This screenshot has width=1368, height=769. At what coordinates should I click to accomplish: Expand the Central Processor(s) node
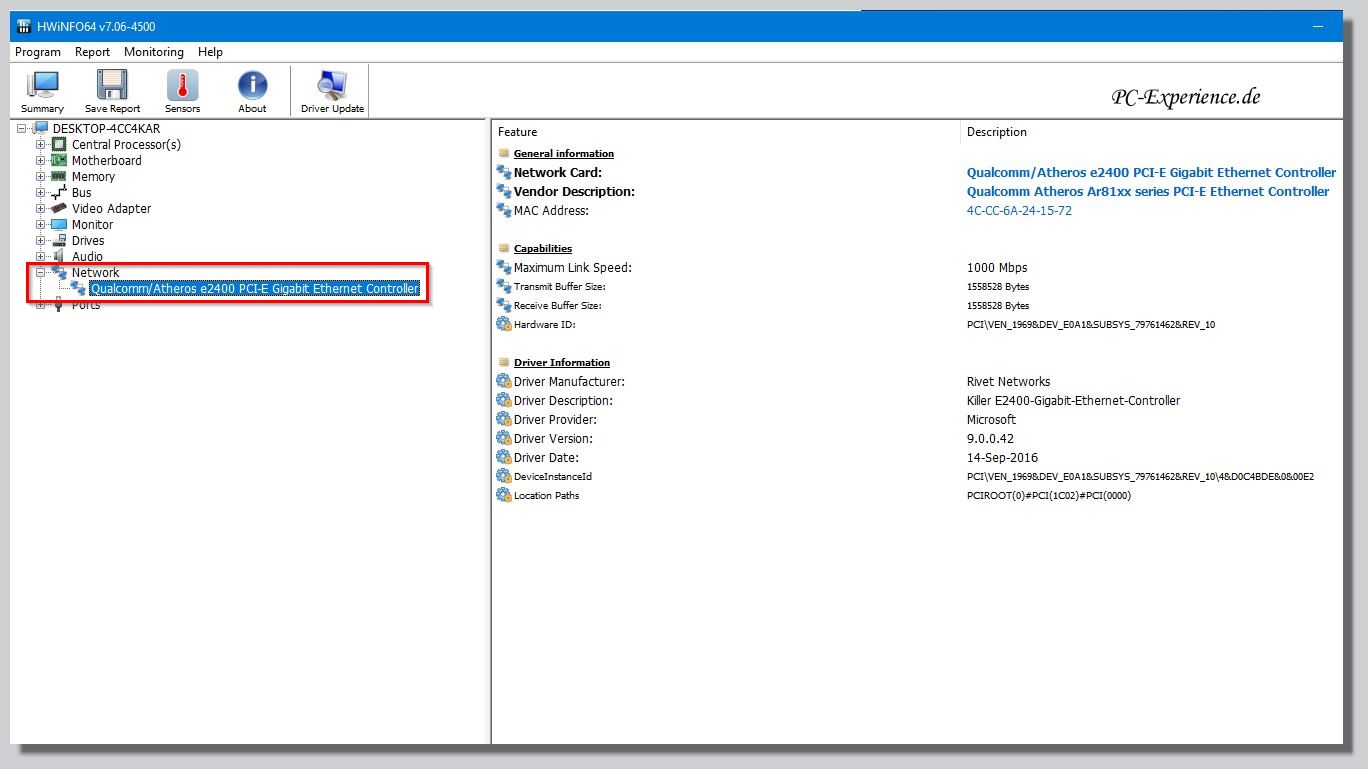pos(41,145)
